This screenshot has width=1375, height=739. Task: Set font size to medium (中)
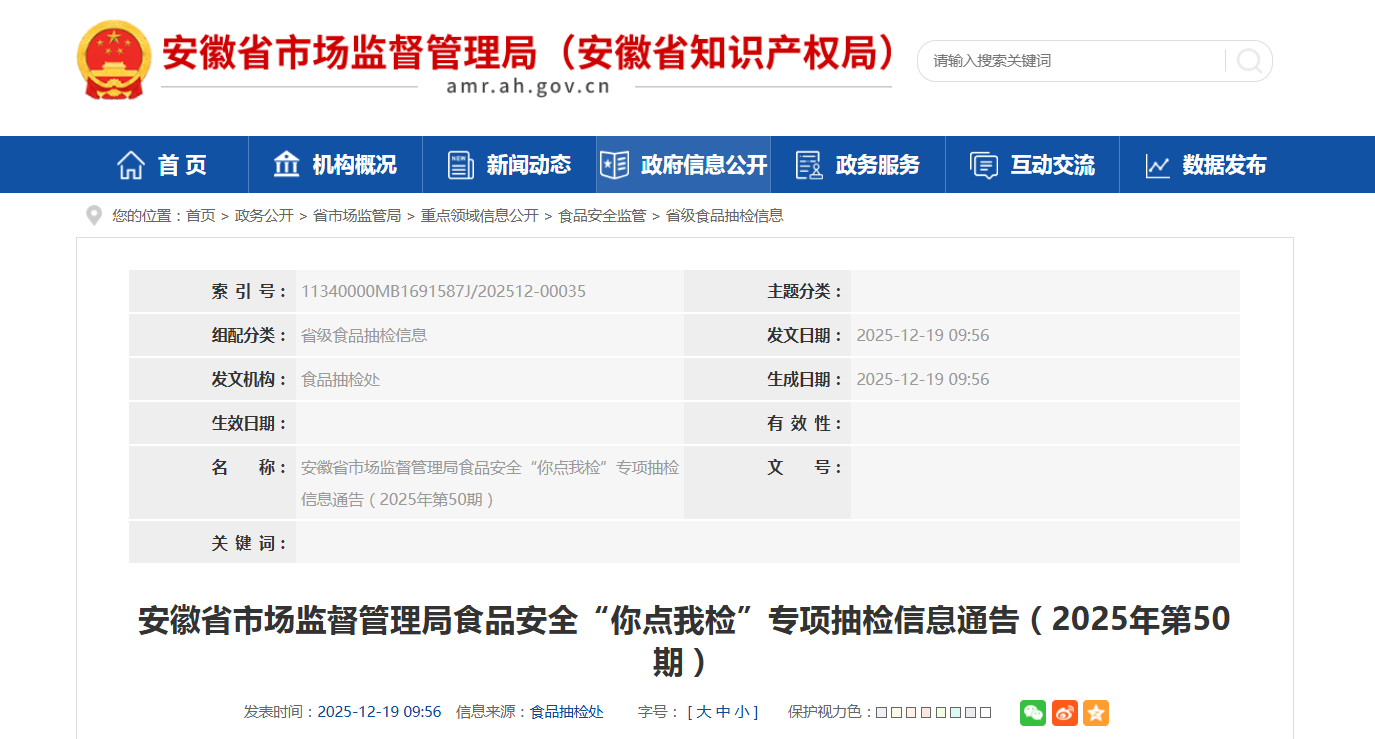coord(723,712)
